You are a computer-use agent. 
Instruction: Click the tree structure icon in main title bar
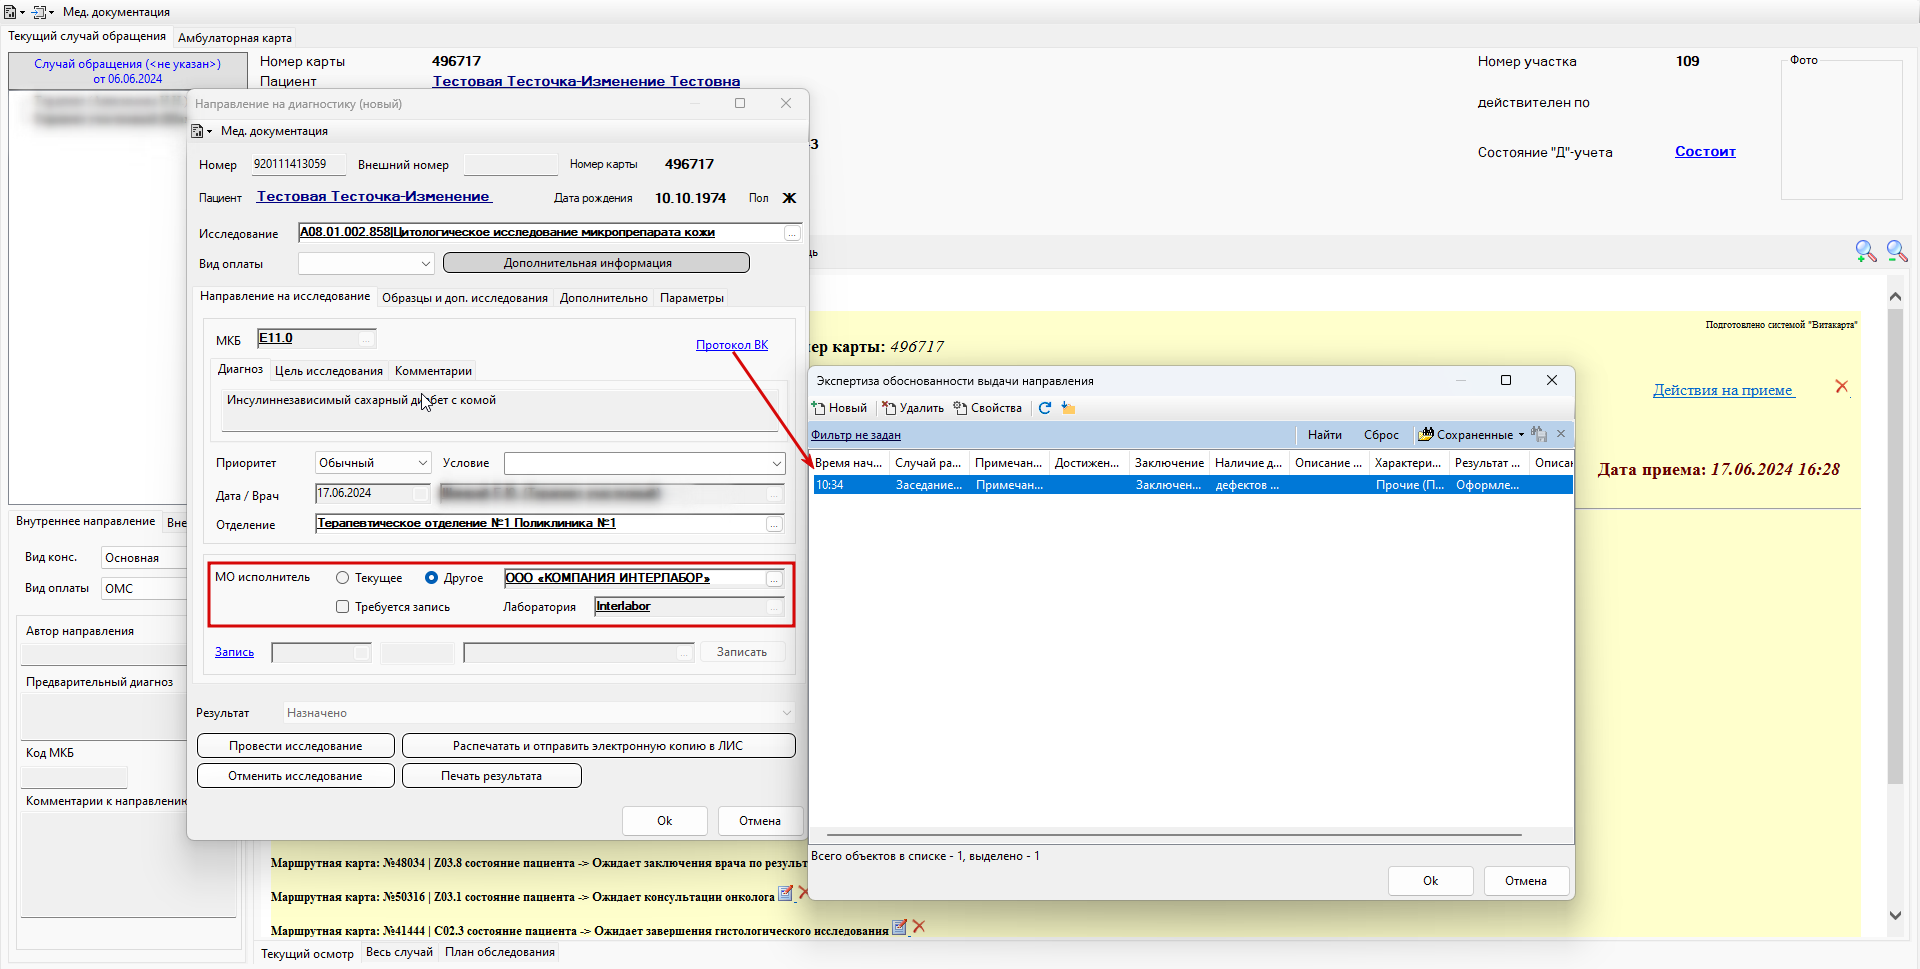[39, 12]
